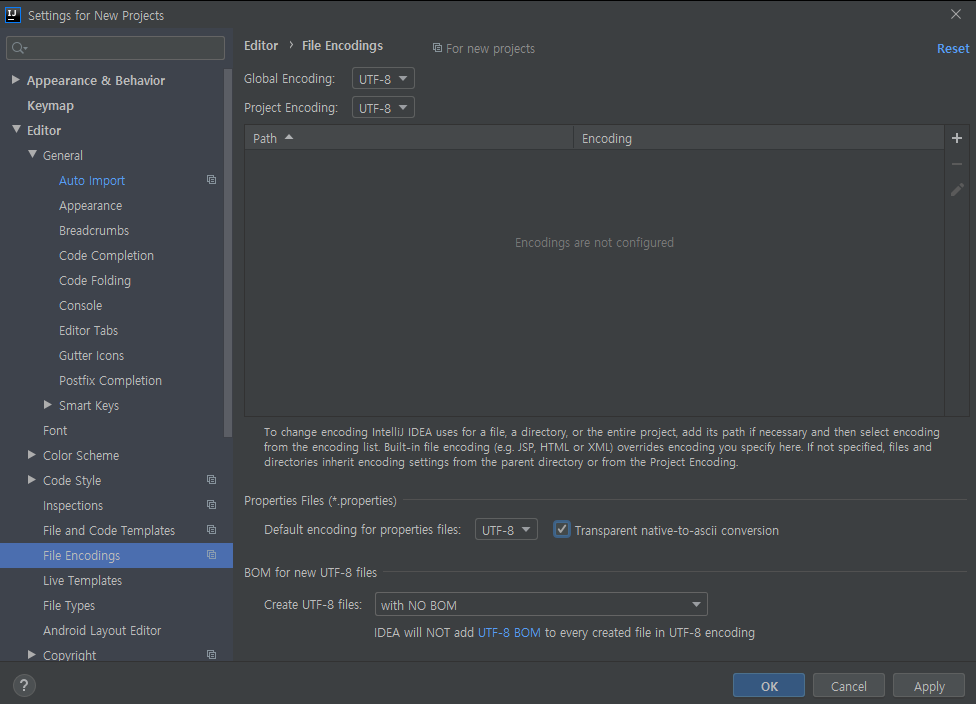Open Font settings
The height and width of the screenshot is (704, 976).
click(55, 431)
